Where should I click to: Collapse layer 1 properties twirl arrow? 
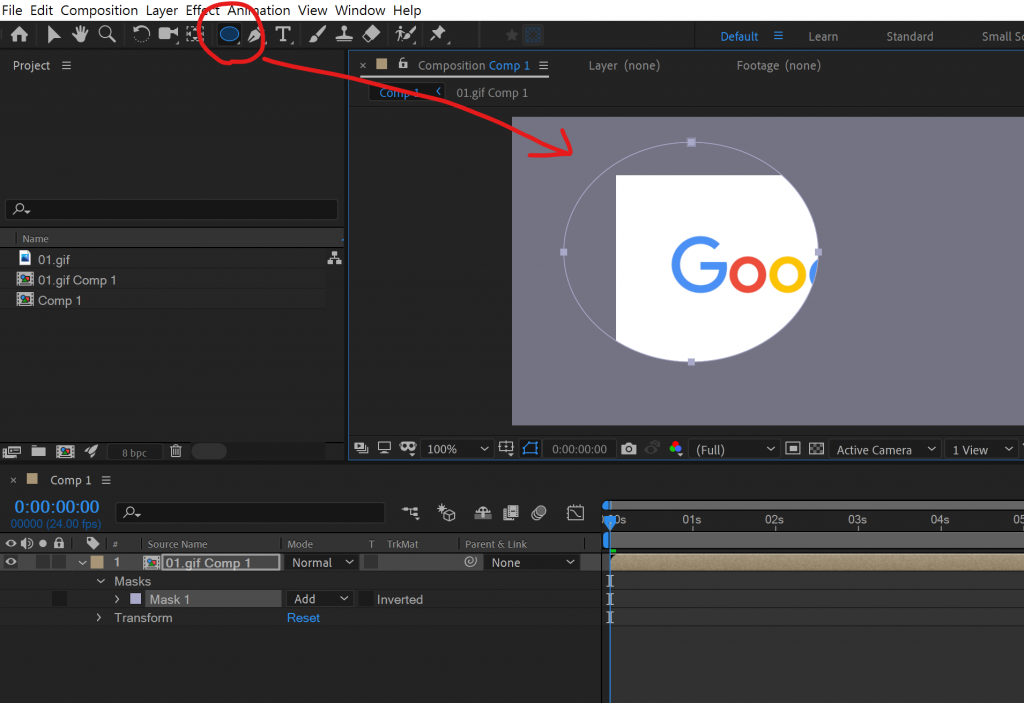[82, 563]
